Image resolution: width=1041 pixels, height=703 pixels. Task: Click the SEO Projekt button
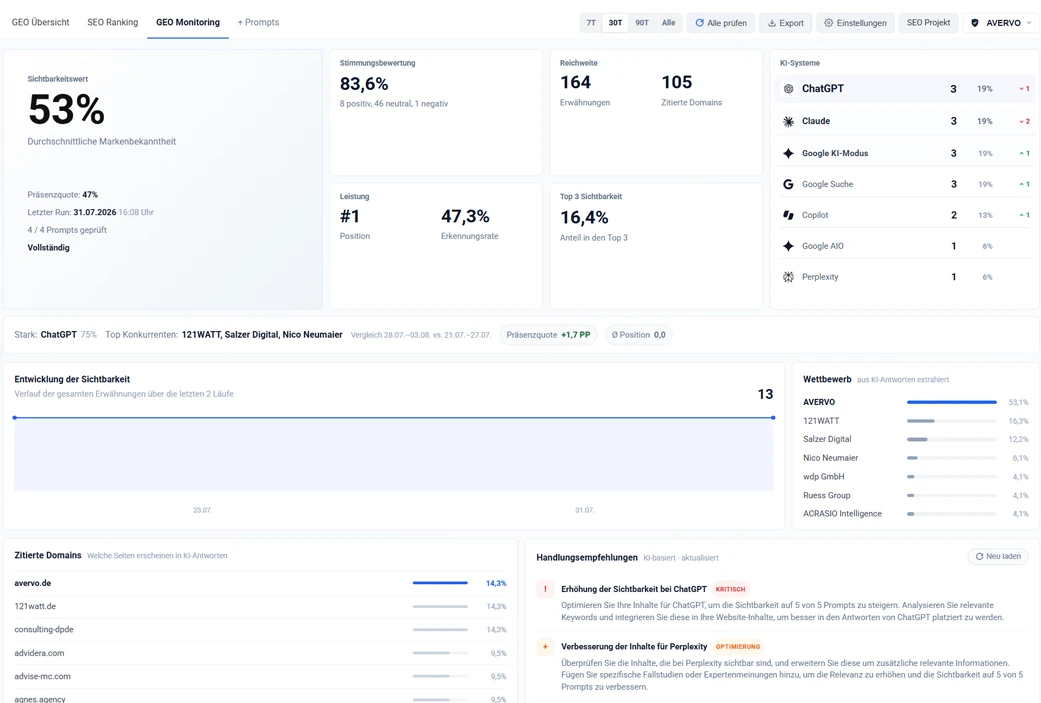point(928,23)
